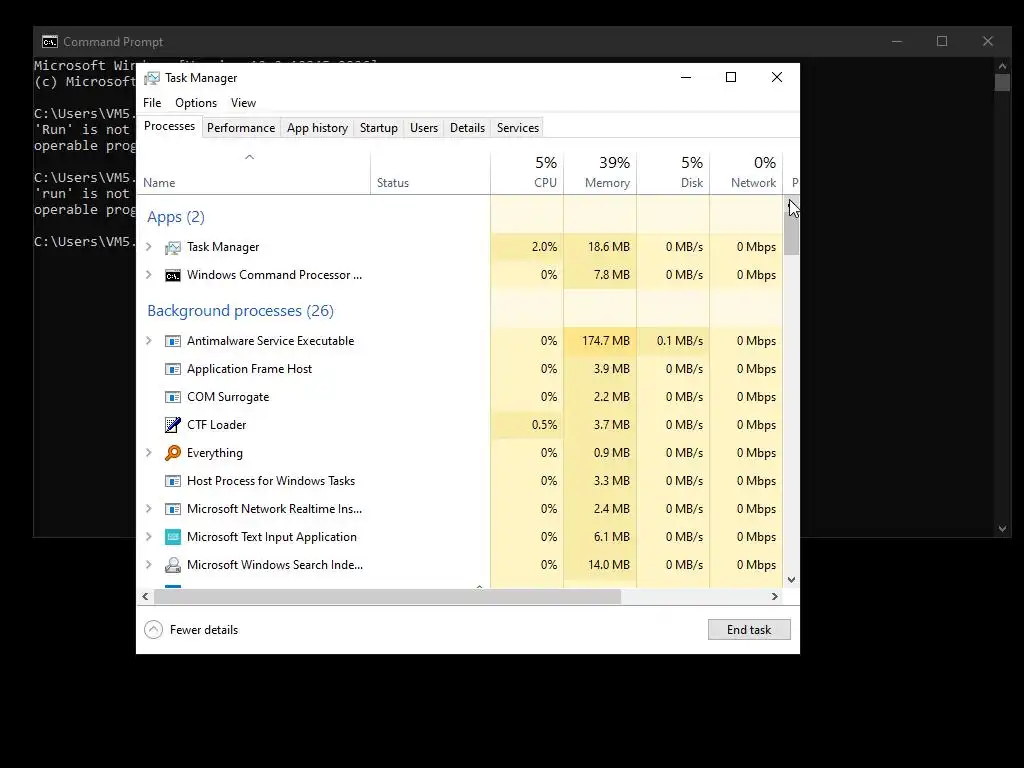Click the Microsoft Windows Search Indexer icon
The image size is (1024, 768).
pyautogui.click(x=172, y=565)
